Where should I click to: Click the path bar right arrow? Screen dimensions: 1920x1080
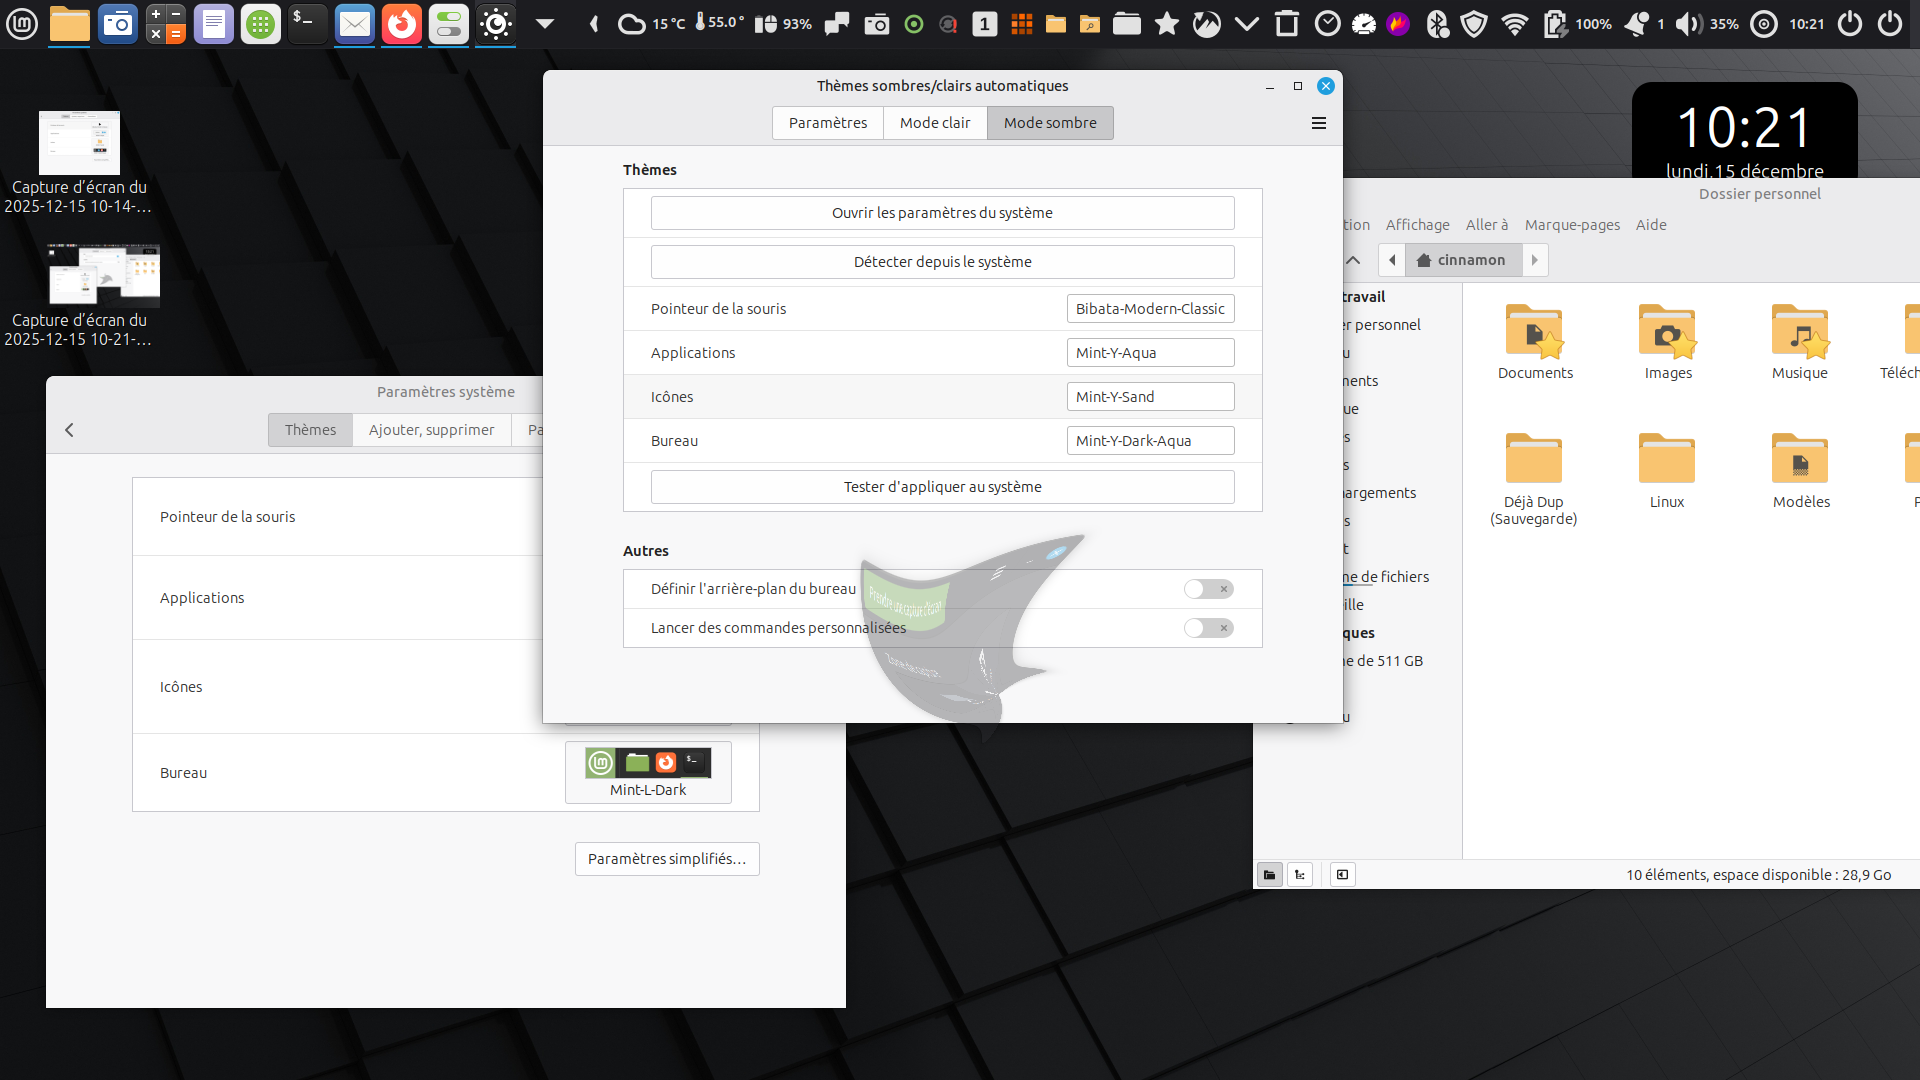(x=1535, y=260)
